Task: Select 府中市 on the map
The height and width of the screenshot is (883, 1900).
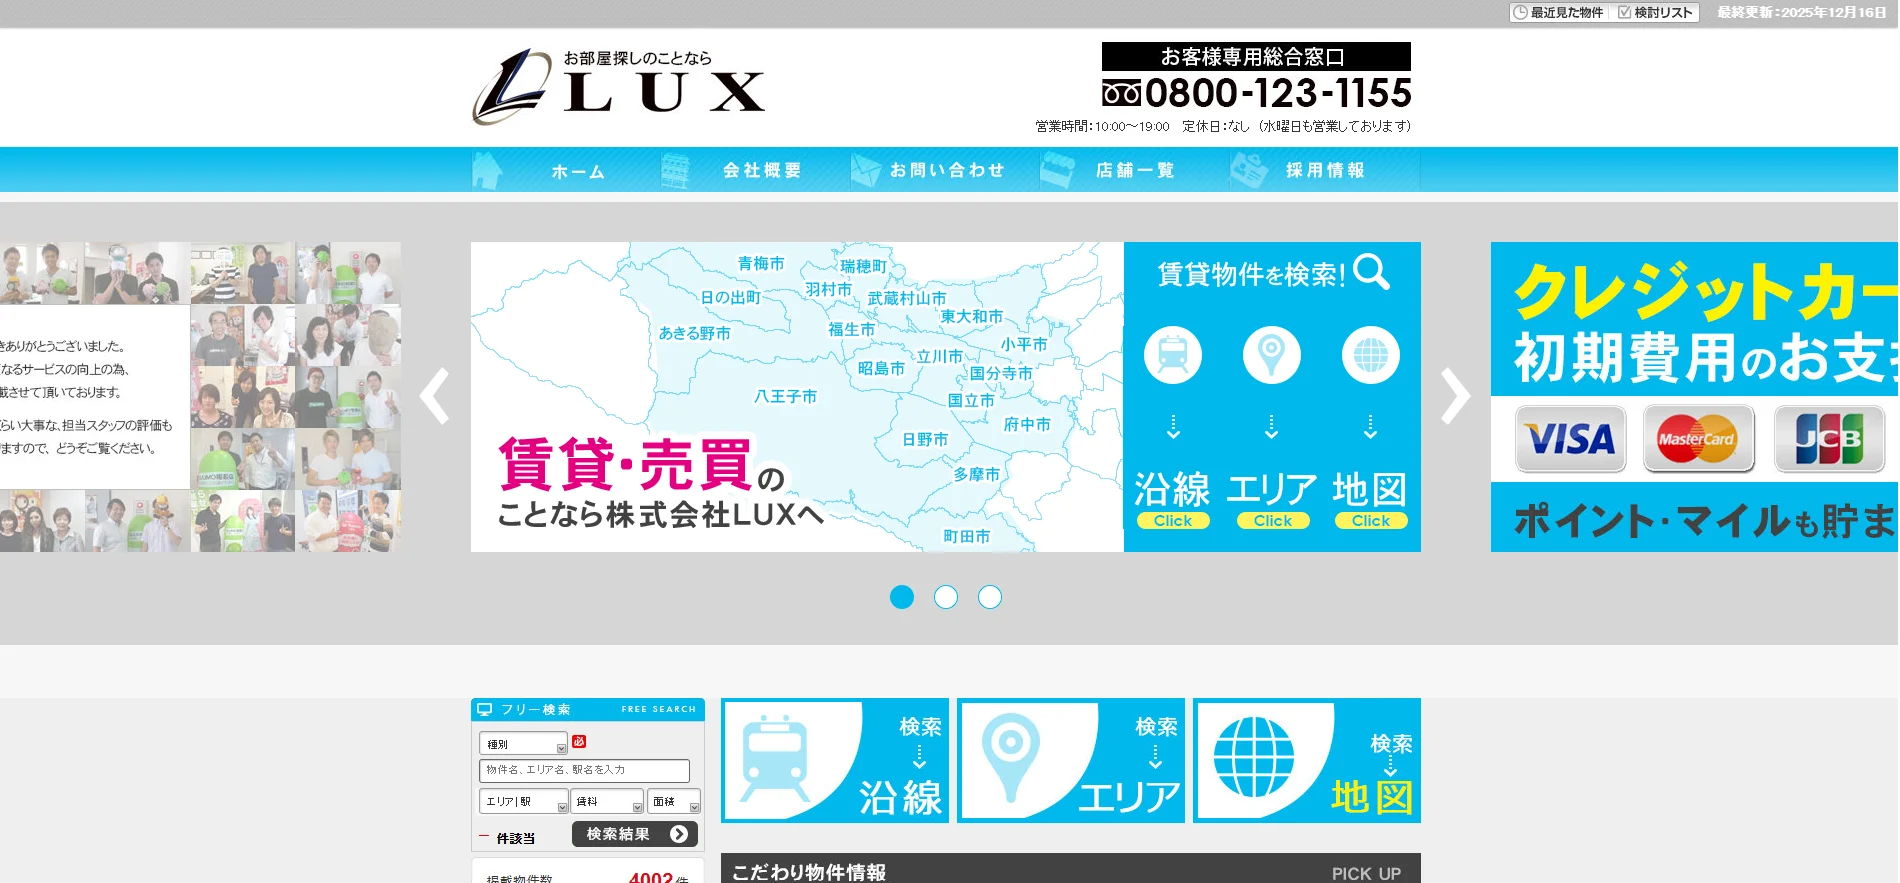Action: [1027, 425]
